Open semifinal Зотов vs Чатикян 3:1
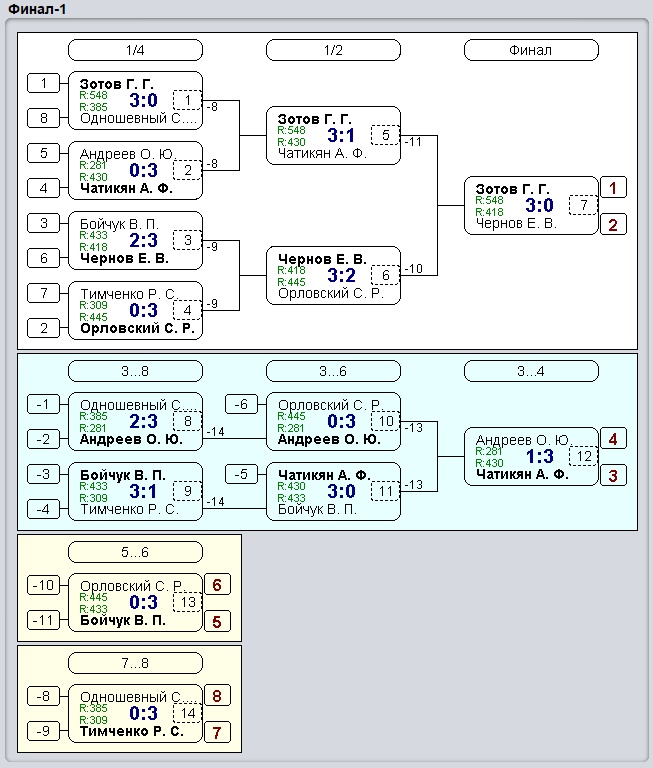Viewport: 653px width, 768px height. pos(333,136)
